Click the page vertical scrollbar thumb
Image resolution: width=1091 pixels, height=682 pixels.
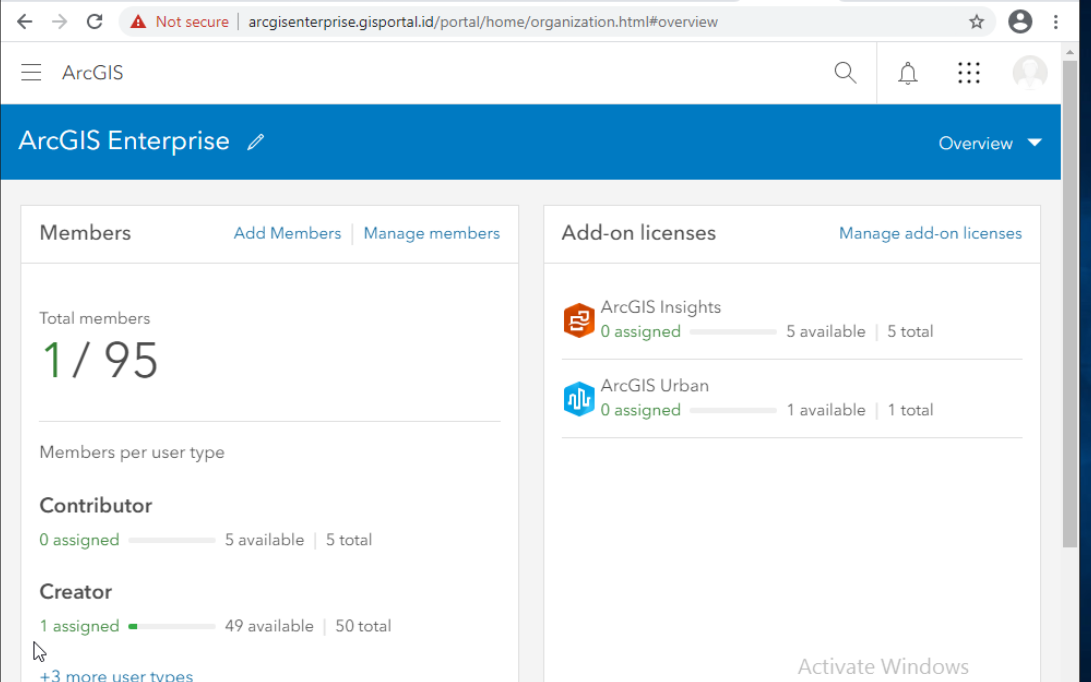tap(1070, 305)
